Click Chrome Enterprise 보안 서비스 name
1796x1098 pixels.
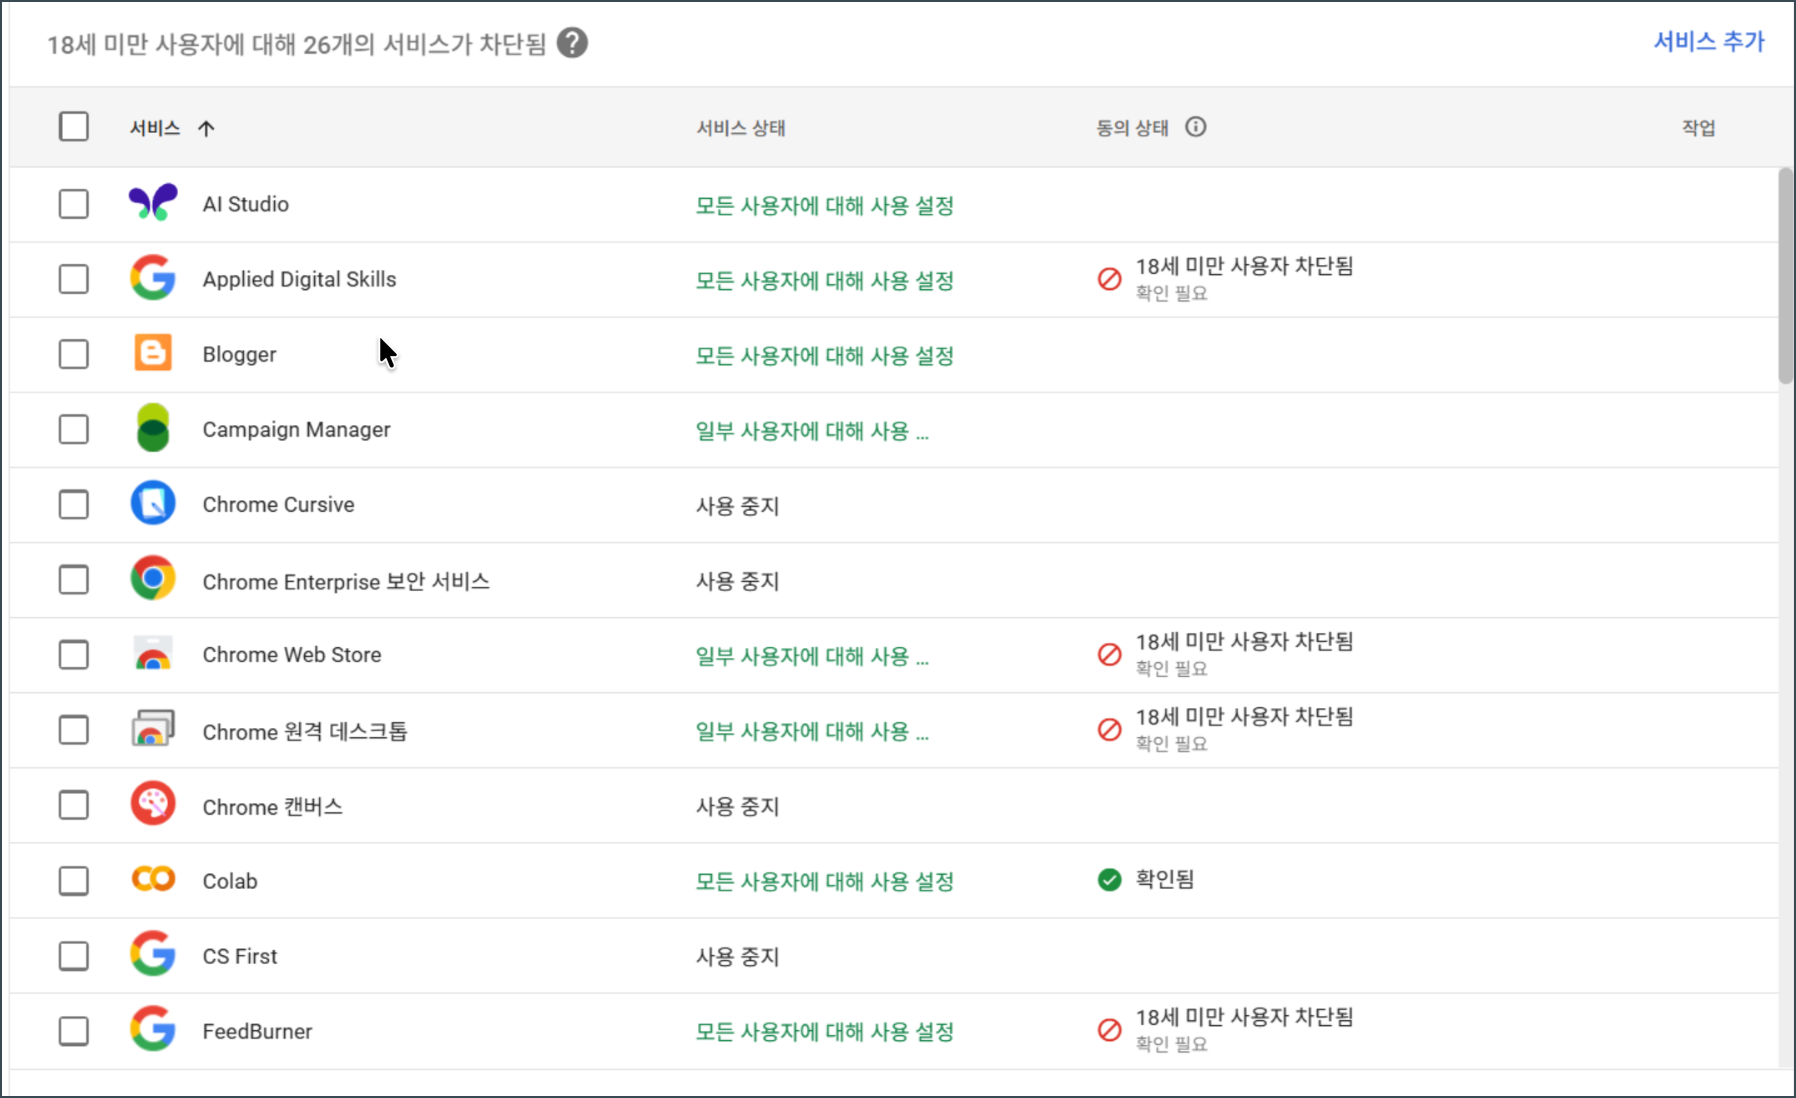[346, 581]
